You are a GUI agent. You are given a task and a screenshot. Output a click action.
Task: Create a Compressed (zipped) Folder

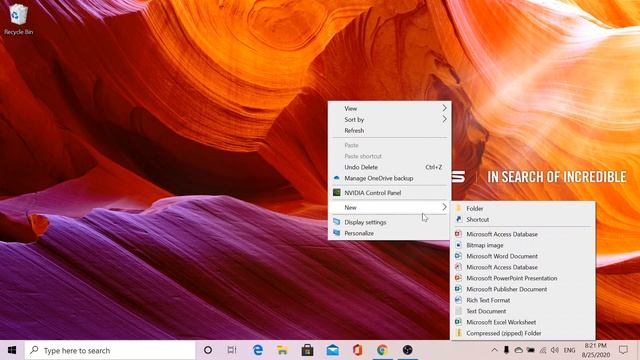pos(523,333)
